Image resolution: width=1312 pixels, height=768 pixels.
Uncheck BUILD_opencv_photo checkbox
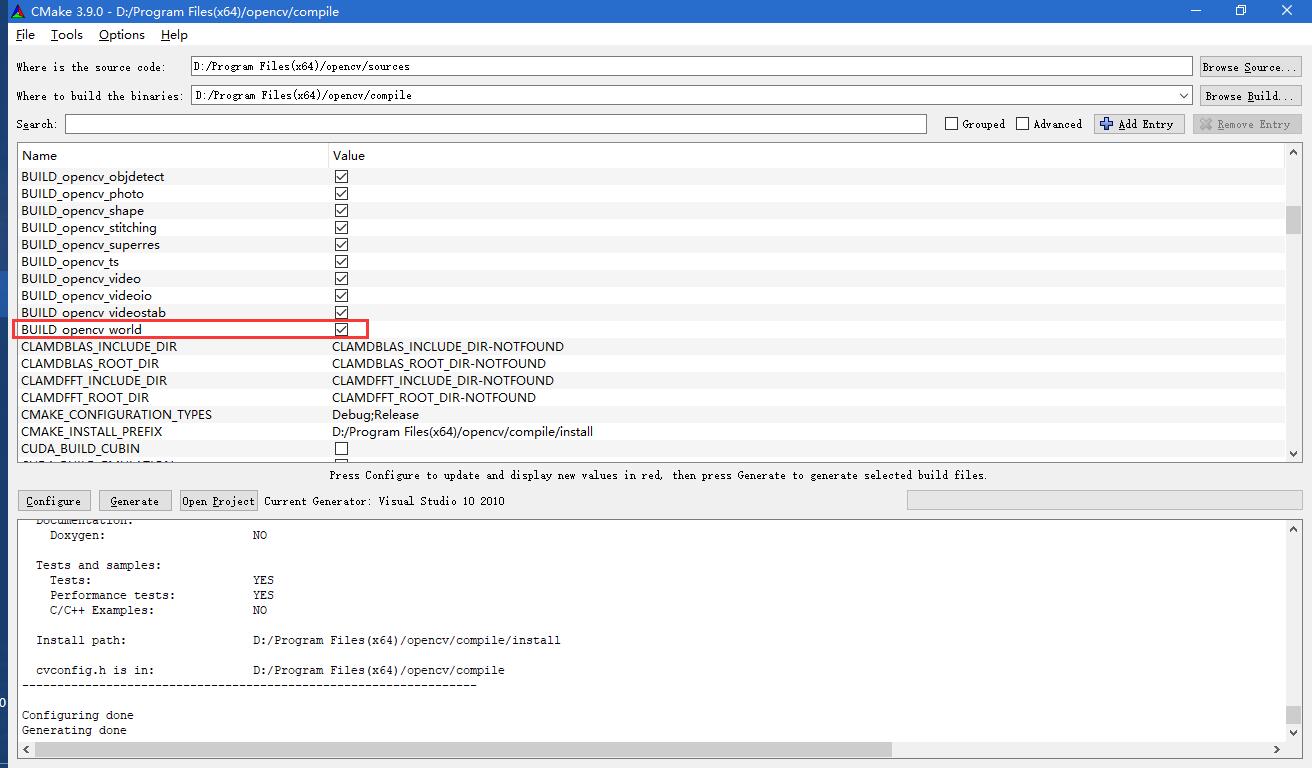341,194
